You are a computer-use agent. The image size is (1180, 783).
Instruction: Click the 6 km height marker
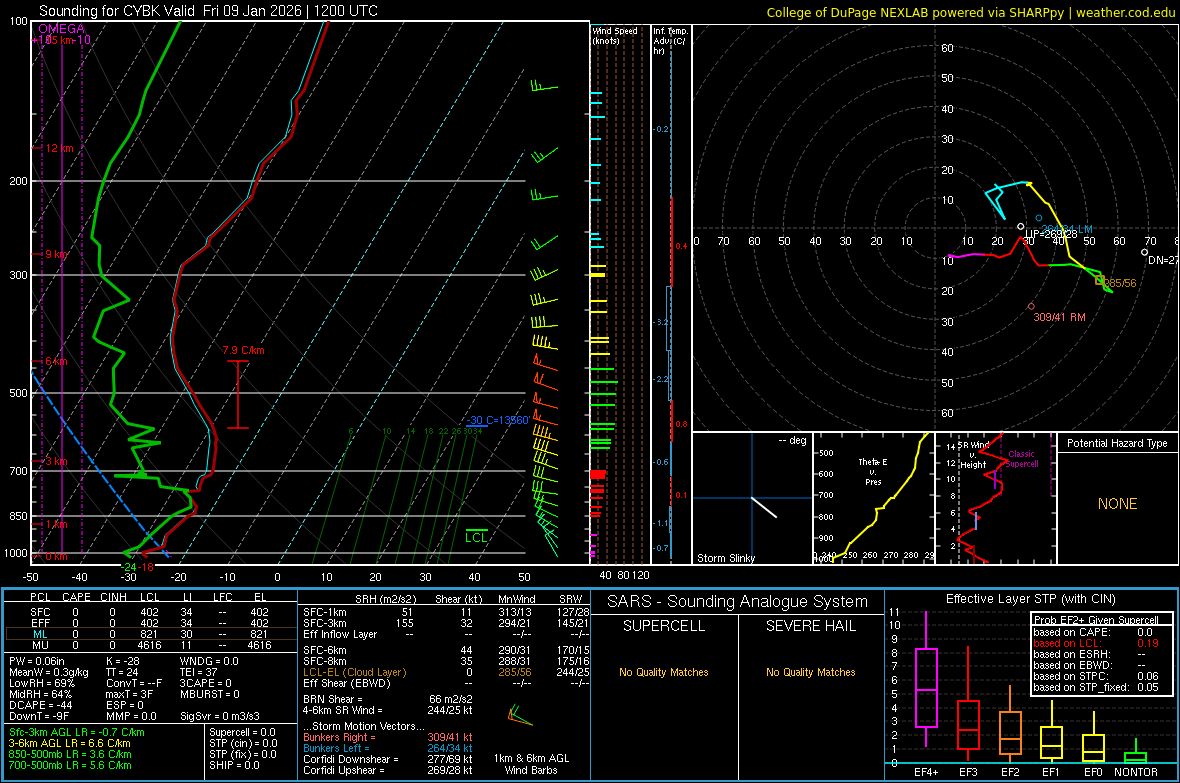(x=56, y=361)
